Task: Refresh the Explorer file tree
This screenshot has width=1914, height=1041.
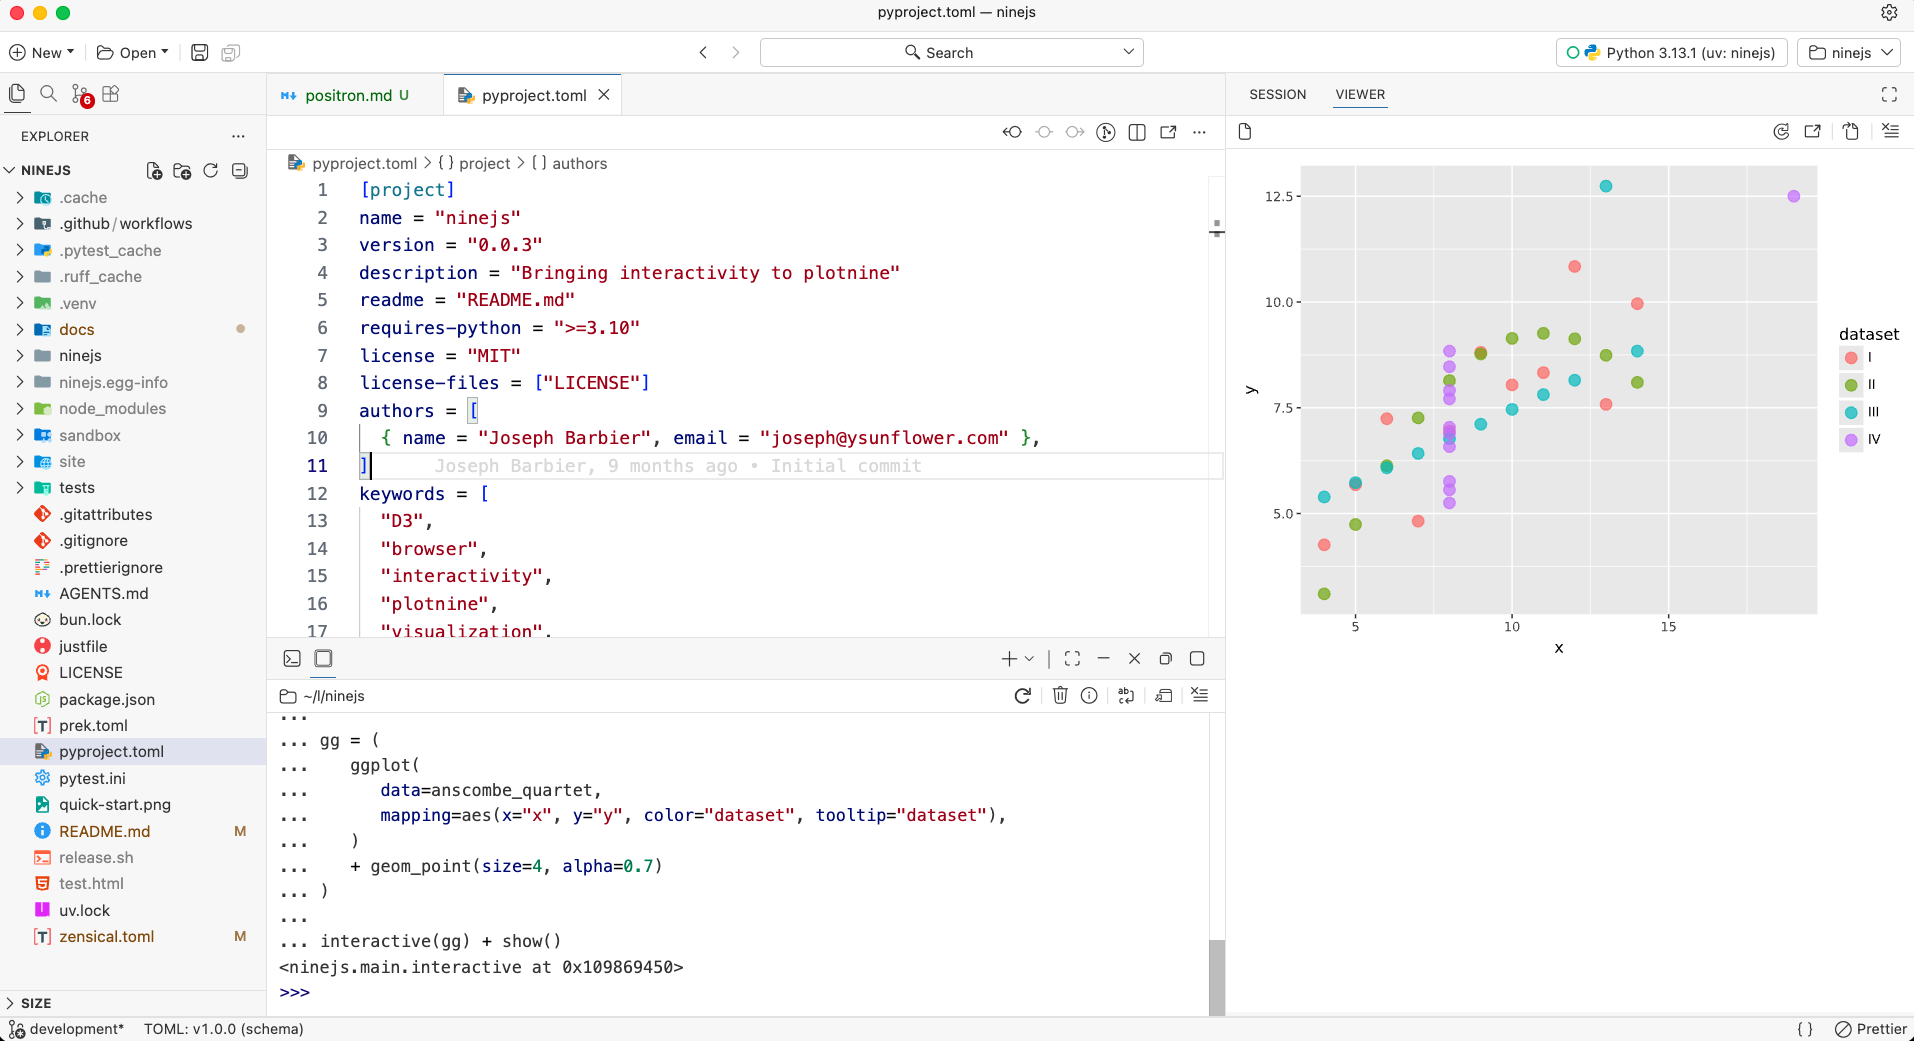Action: [211, 171]
